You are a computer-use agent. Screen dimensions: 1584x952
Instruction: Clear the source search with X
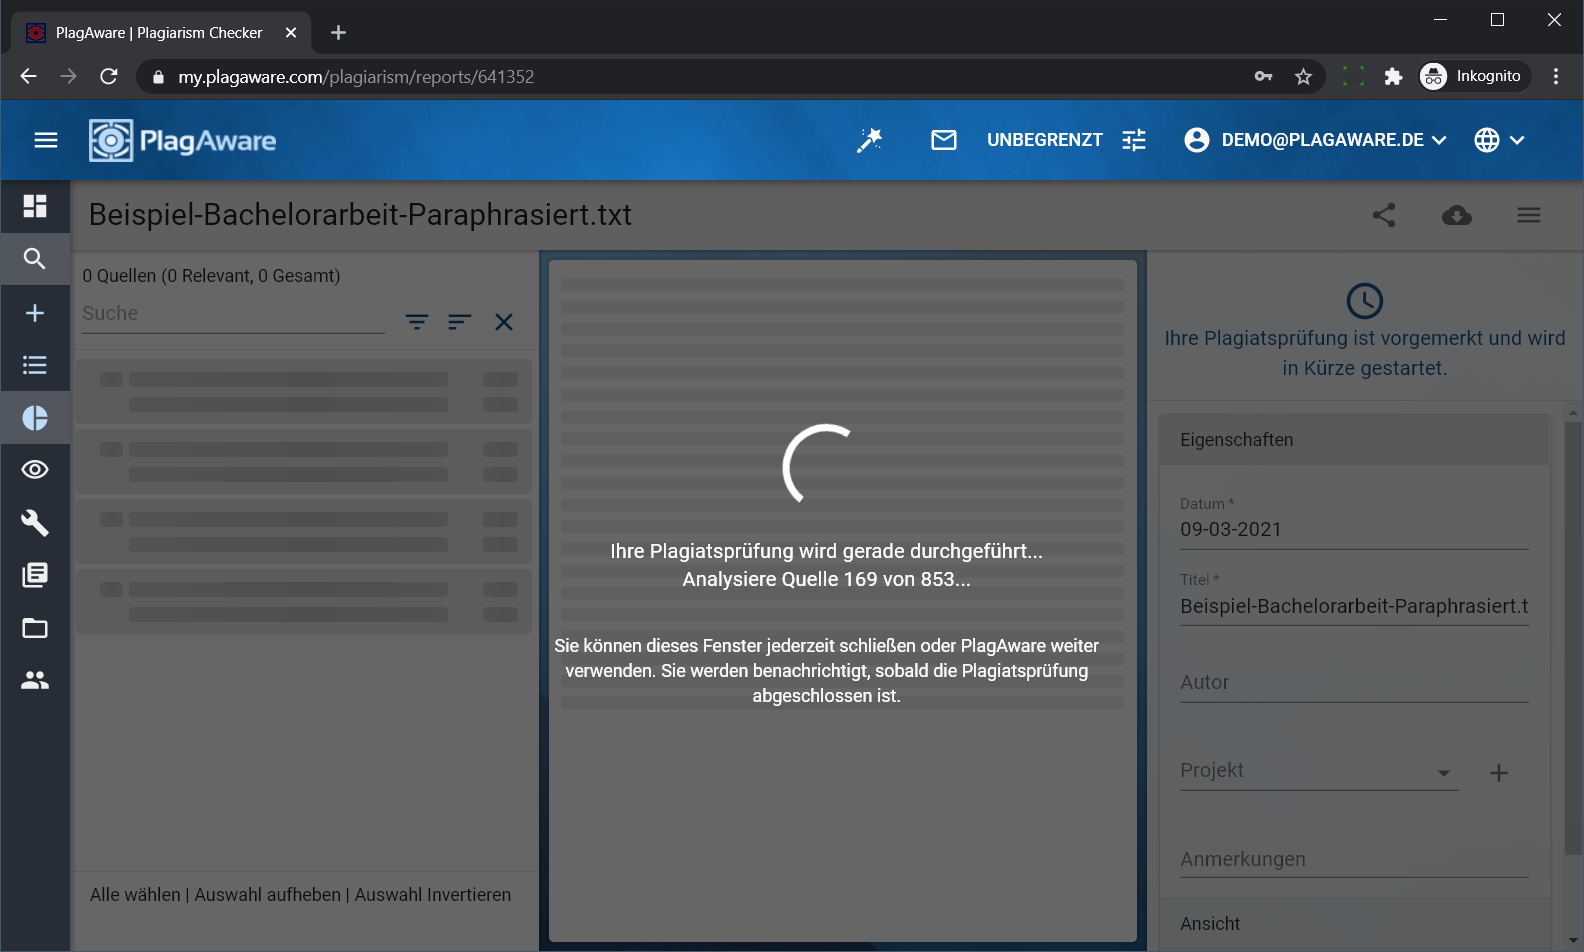[x=504, y=322]
